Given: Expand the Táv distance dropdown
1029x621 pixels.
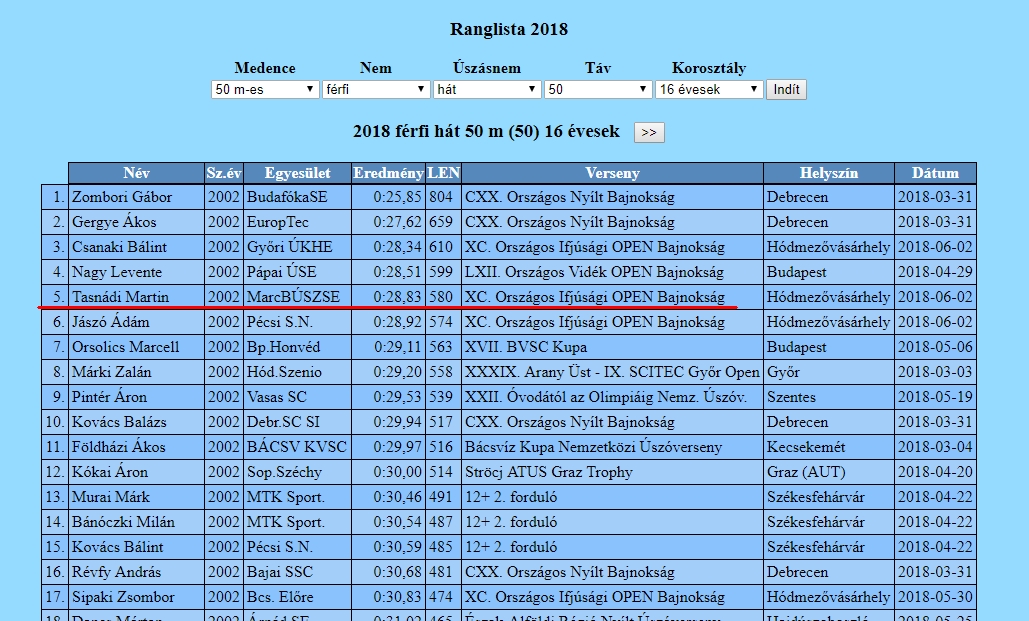Looking at the screenshot, I should 598,90.
